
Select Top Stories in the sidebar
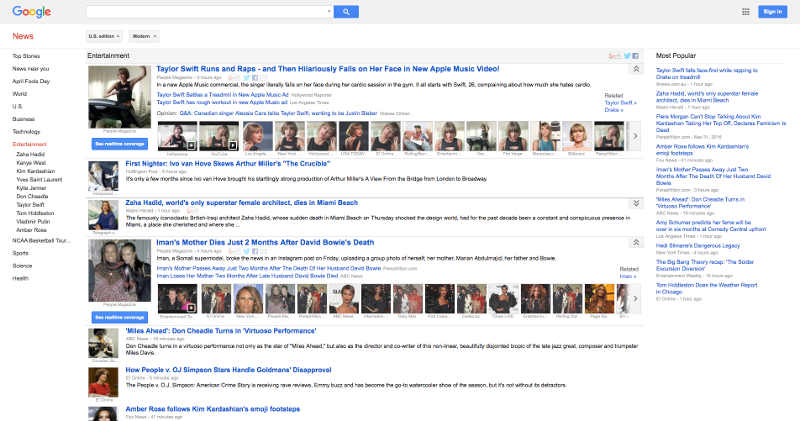[x=26, y=56]
